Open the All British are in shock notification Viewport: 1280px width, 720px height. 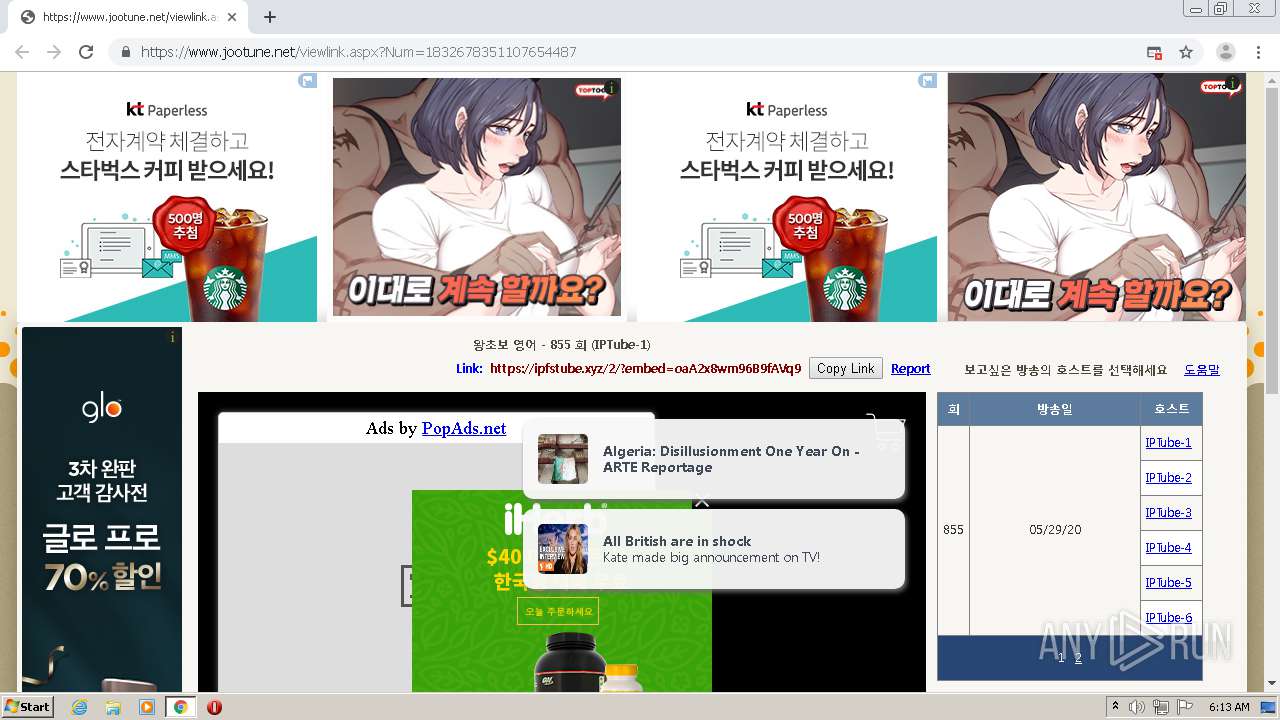click(x=714, y=549)
